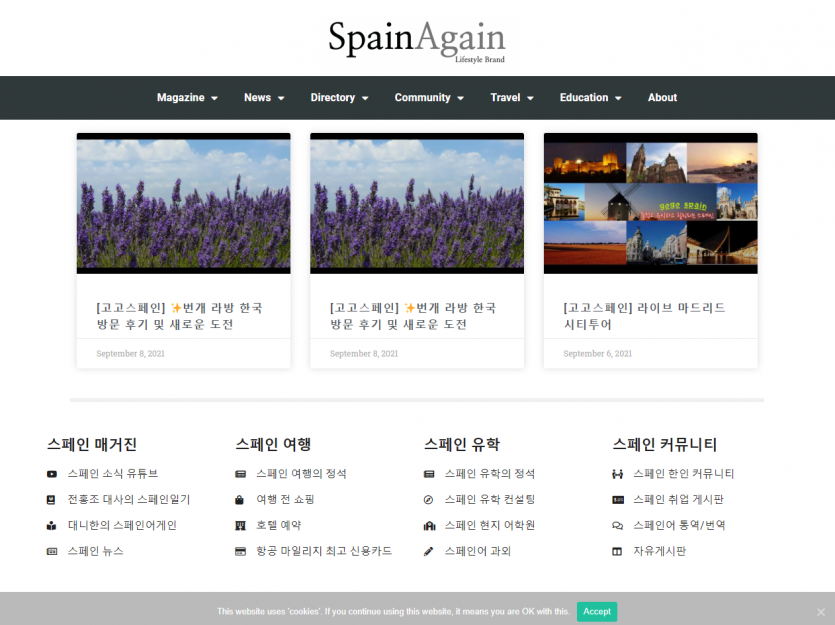Open the Community dropdown menu
The height and width of the screenshot is (625, 835).
(x=428, y=98)
